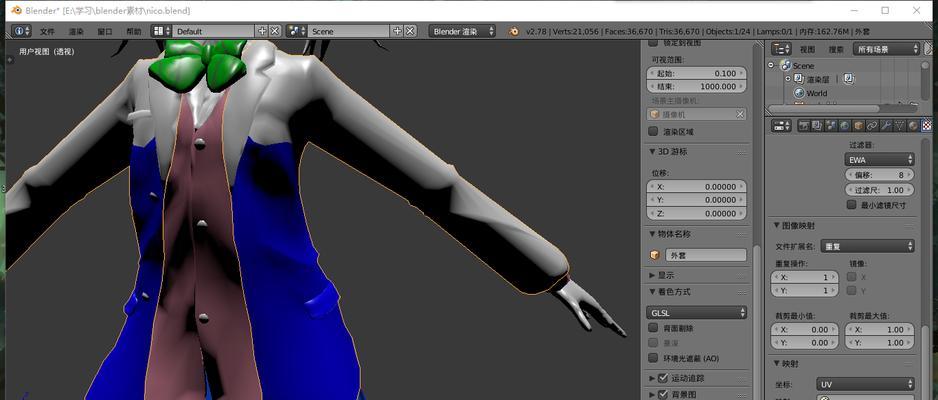938x400 pixels.
Task: Switch to the Mesh Data triangle icon
Action: (899, 126)
